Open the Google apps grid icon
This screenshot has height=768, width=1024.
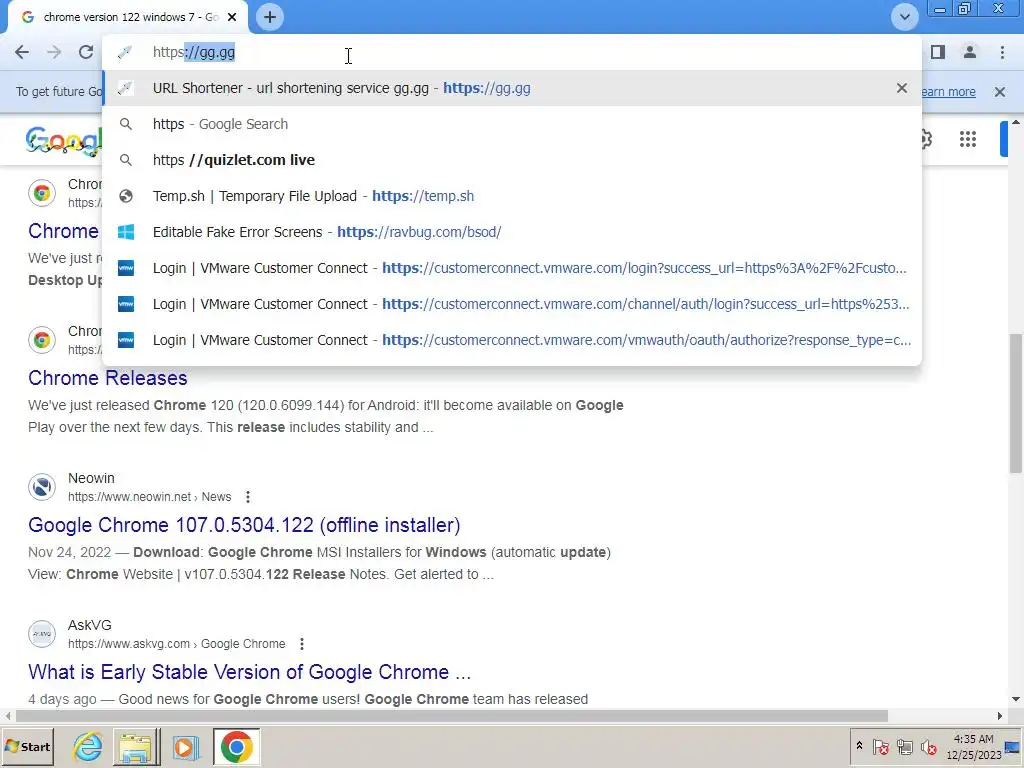pyautogui.click(x=968, y=138)
